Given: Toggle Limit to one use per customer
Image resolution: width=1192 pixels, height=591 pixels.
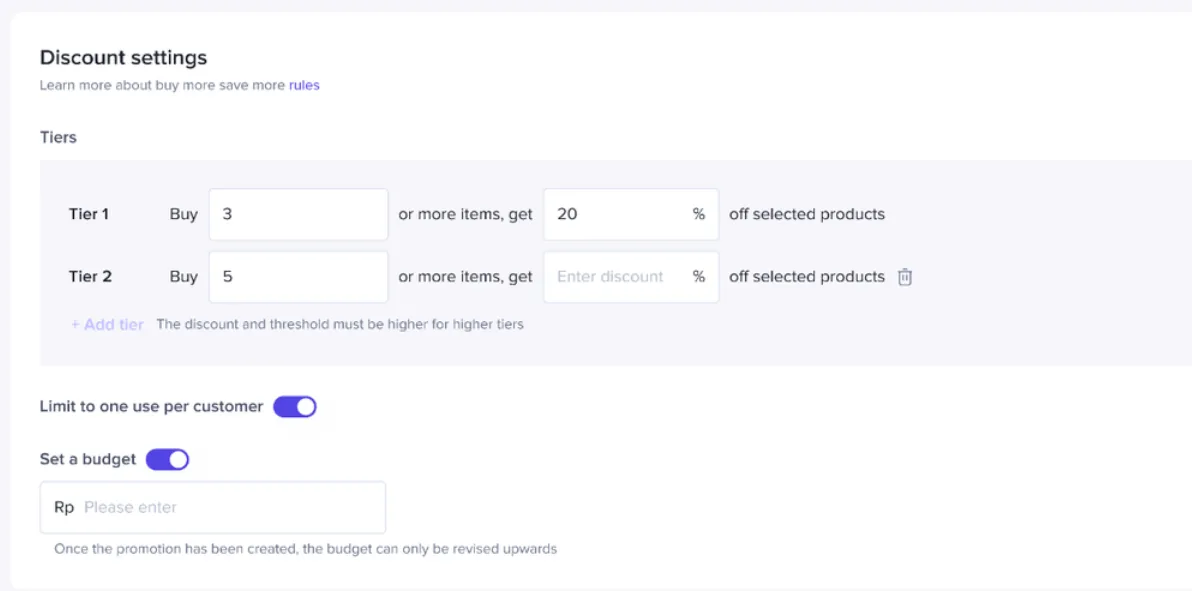Looking at the screenshot, I should pos(295,407).
